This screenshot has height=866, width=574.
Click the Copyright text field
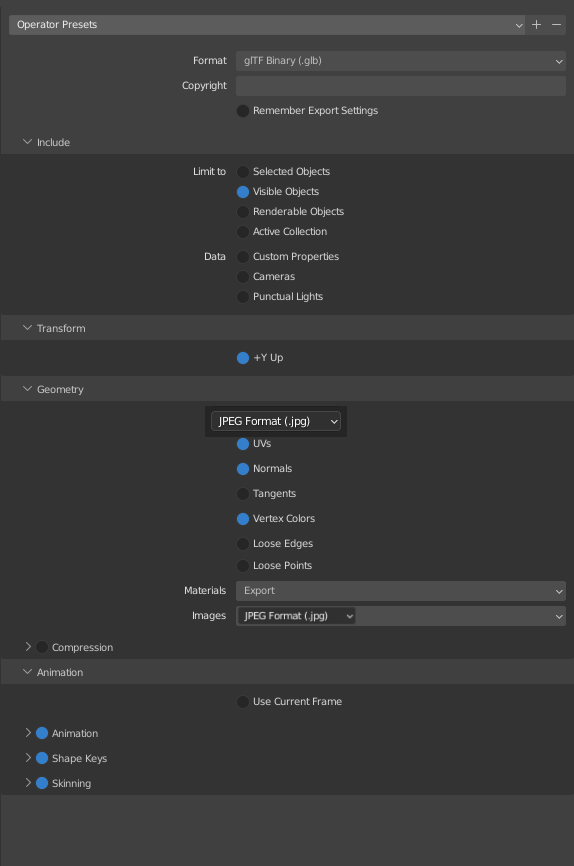coord(401,86)
